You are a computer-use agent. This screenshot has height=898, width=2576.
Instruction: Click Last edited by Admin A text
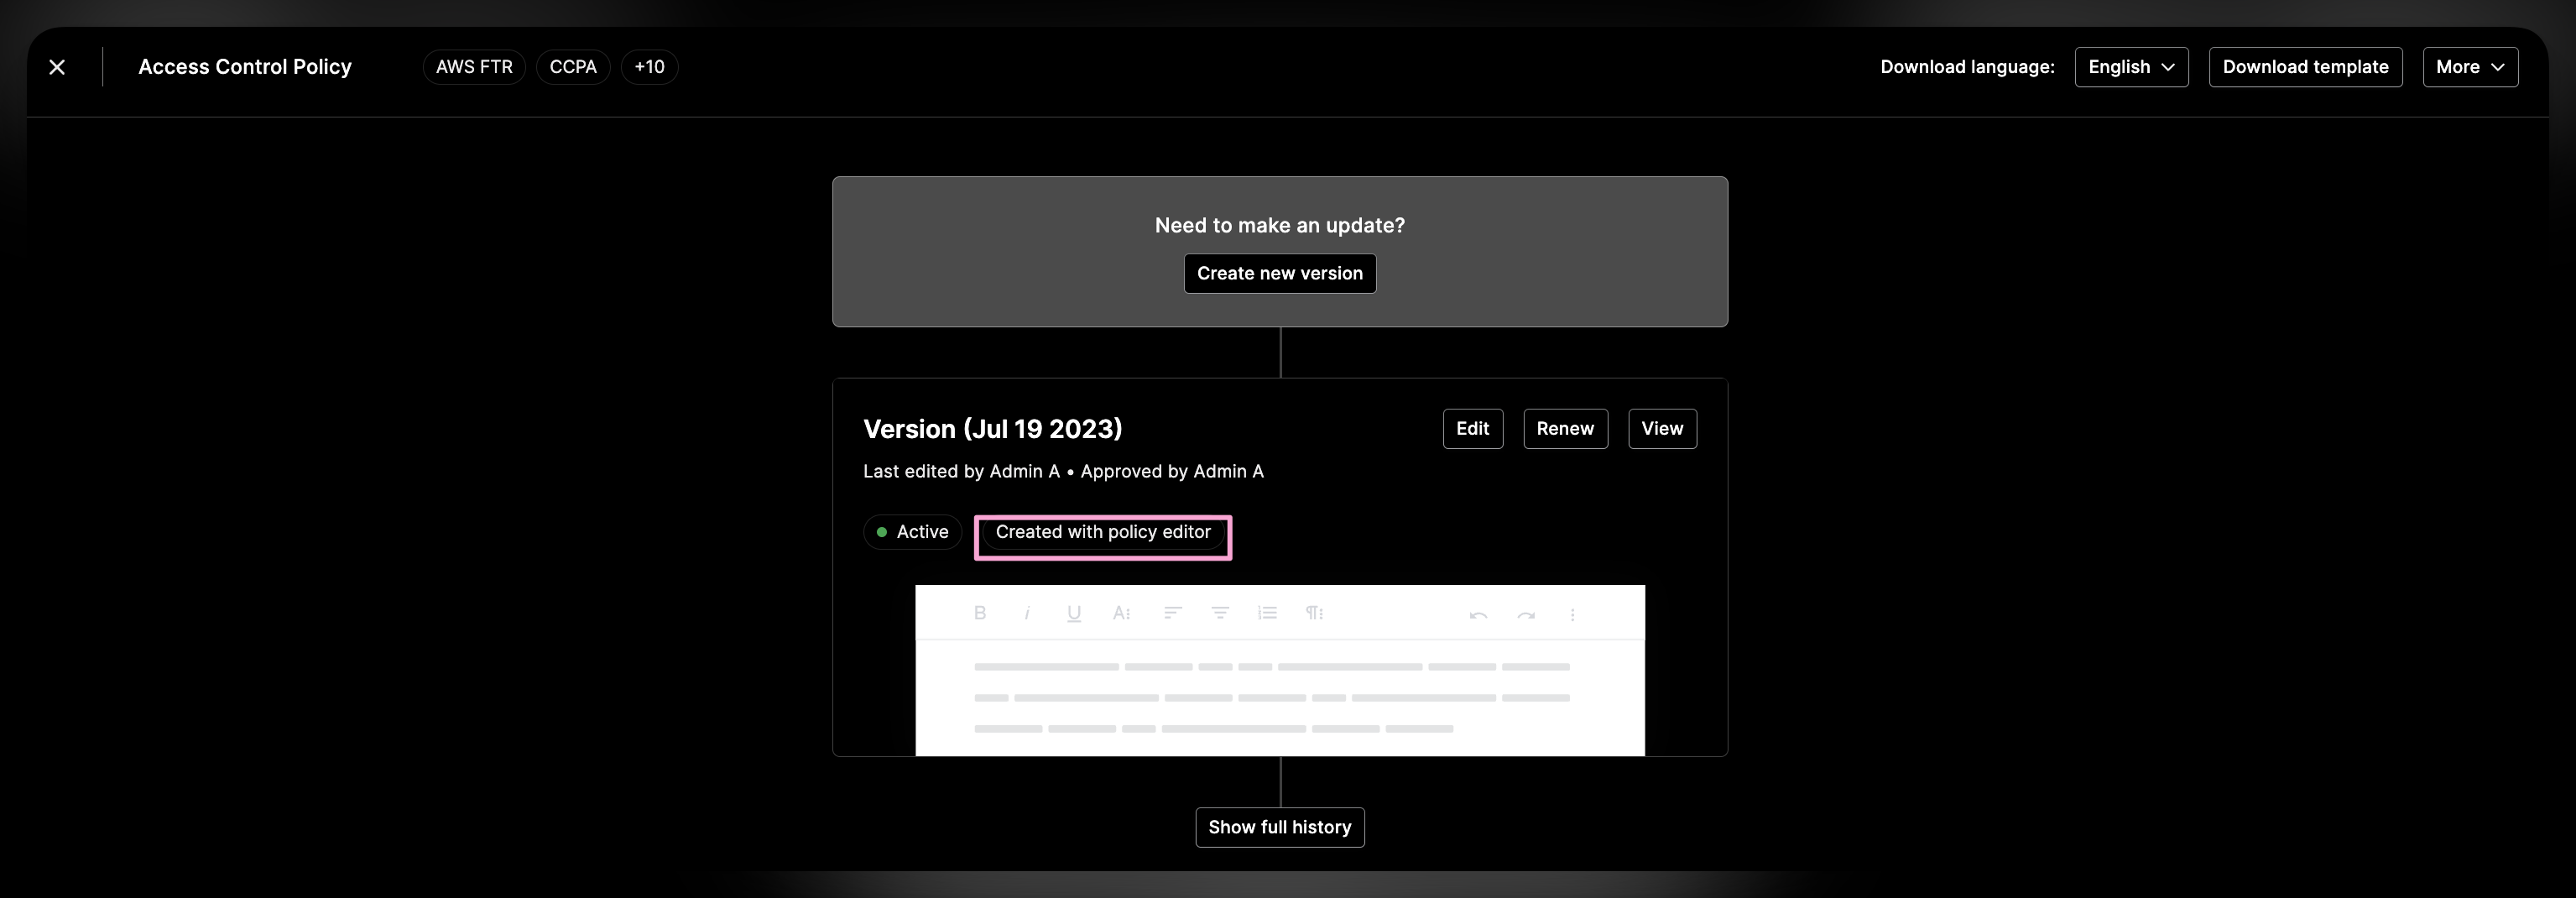[961, 471]
